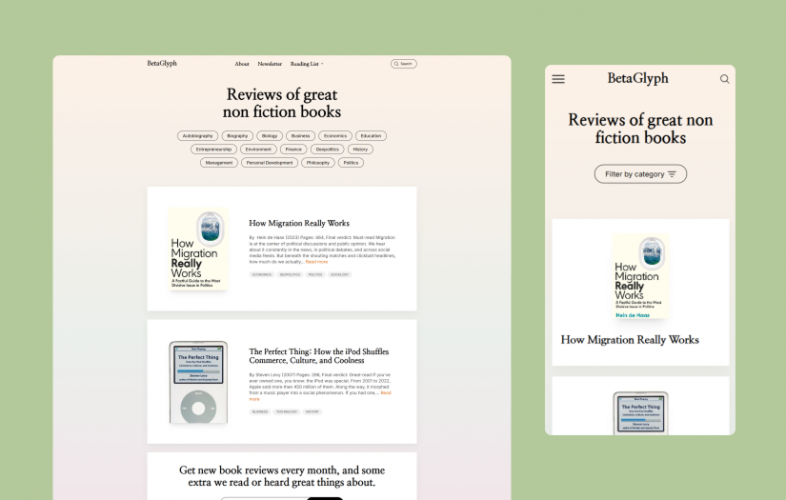Screen dimensions: 786x500
Task: Open How Migration Really Works title in desktop view
Action: click(x=299, y=223)
